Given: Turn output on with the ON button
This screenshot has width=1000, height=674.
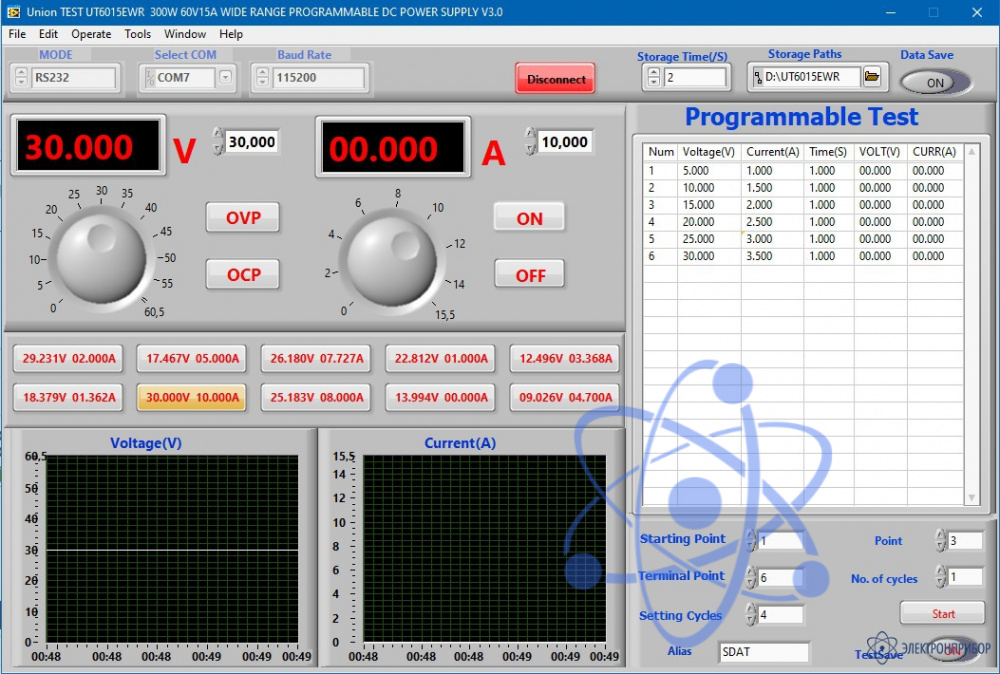Looking at the screenshot, I should click(x=529, y=218).
